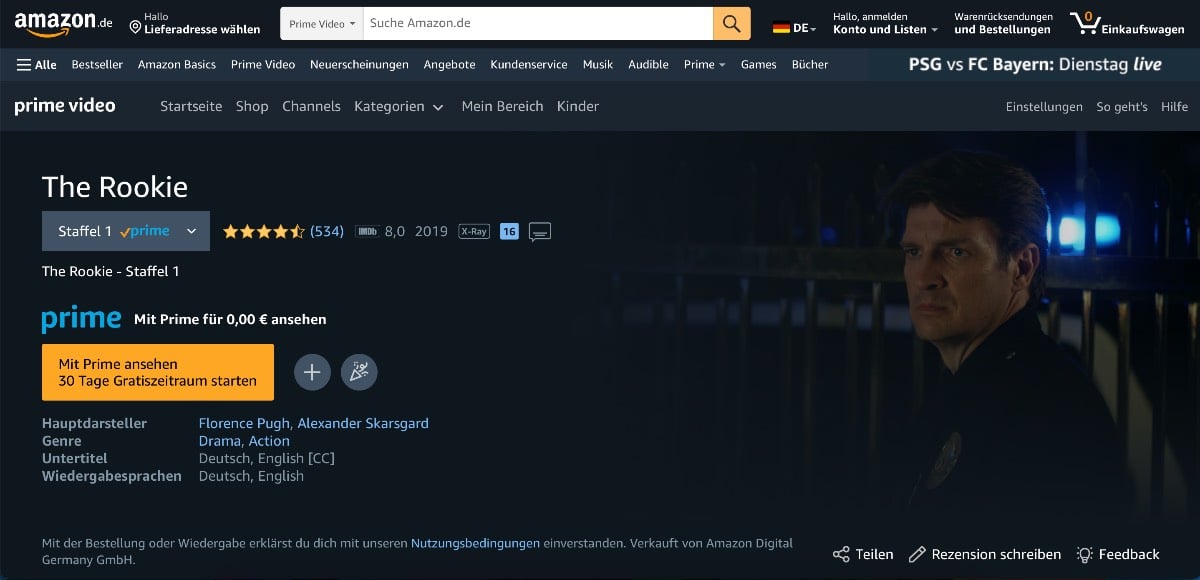1200x580 pixels.
Task: Click Prime Video in the top nav bar
Action: click(263, 65)
